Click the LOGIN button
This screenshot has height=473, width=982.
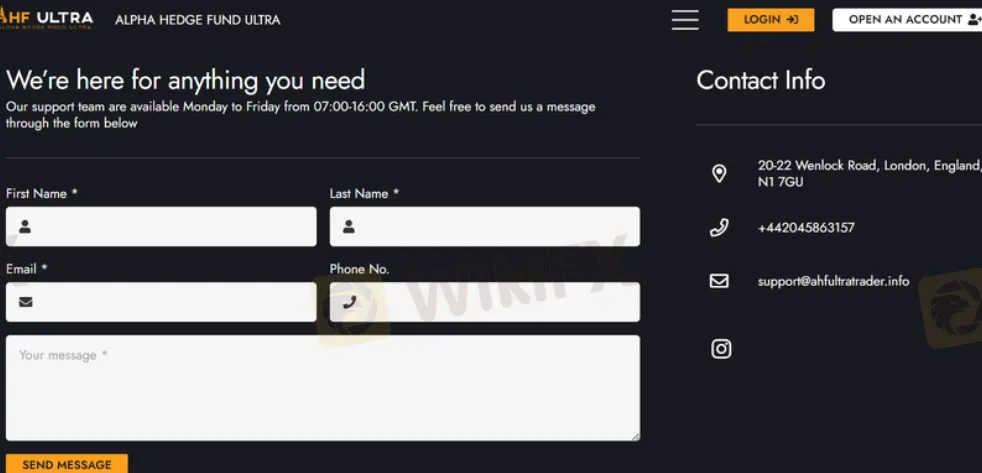pos(771,19)
